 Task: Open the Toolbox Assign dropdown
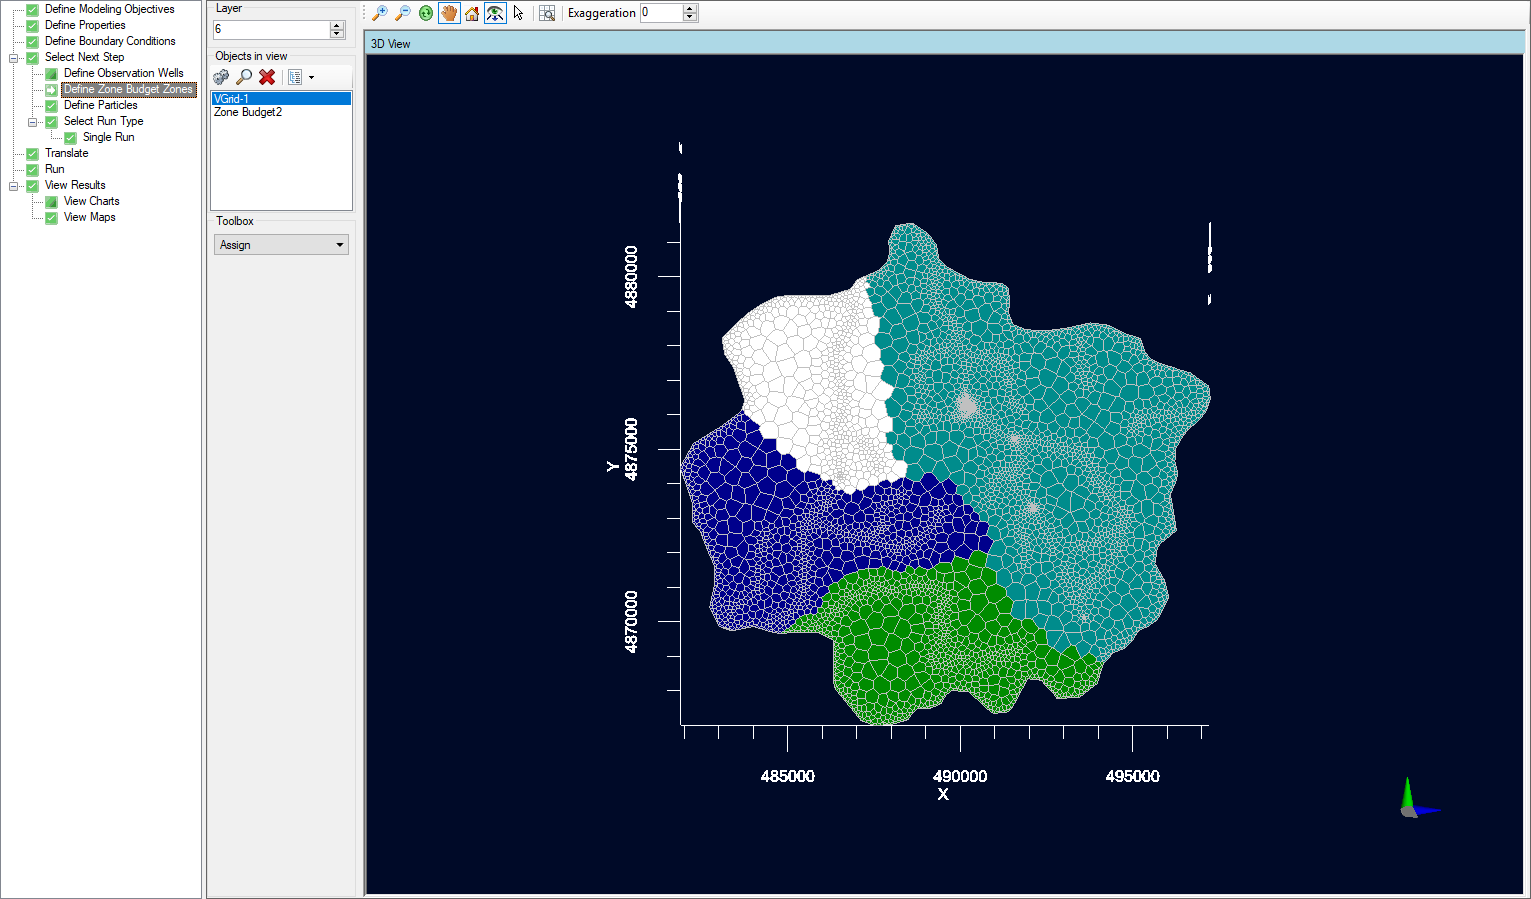(340, 244)
